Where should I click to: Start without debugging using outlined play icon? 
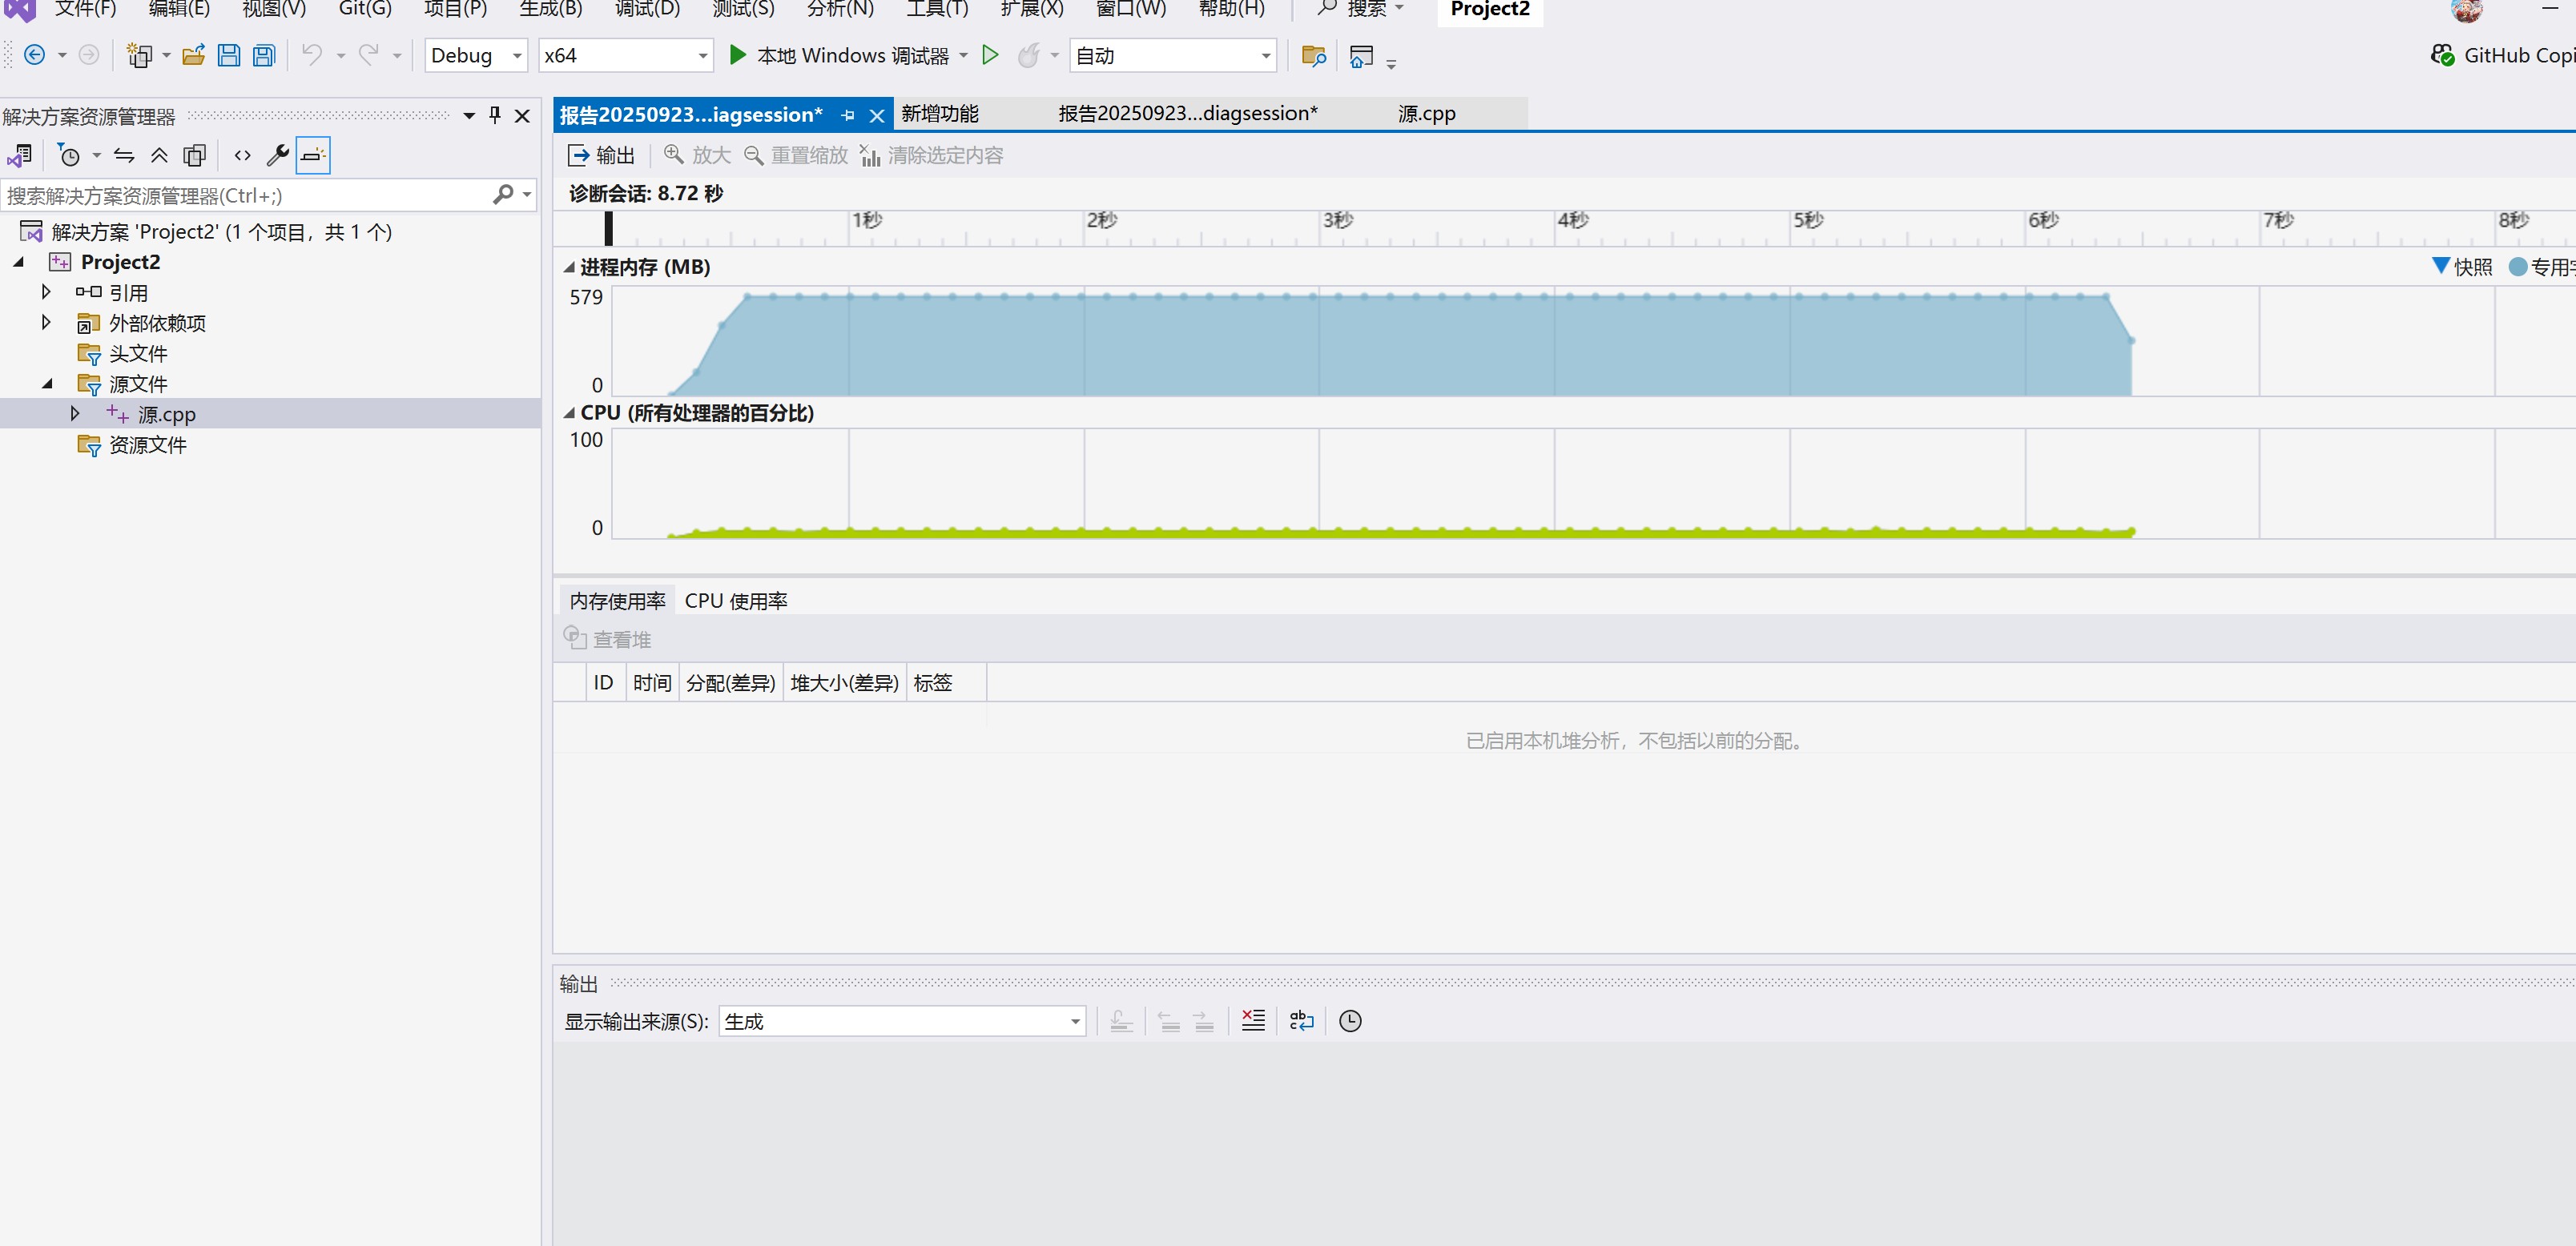pos(990,56)
